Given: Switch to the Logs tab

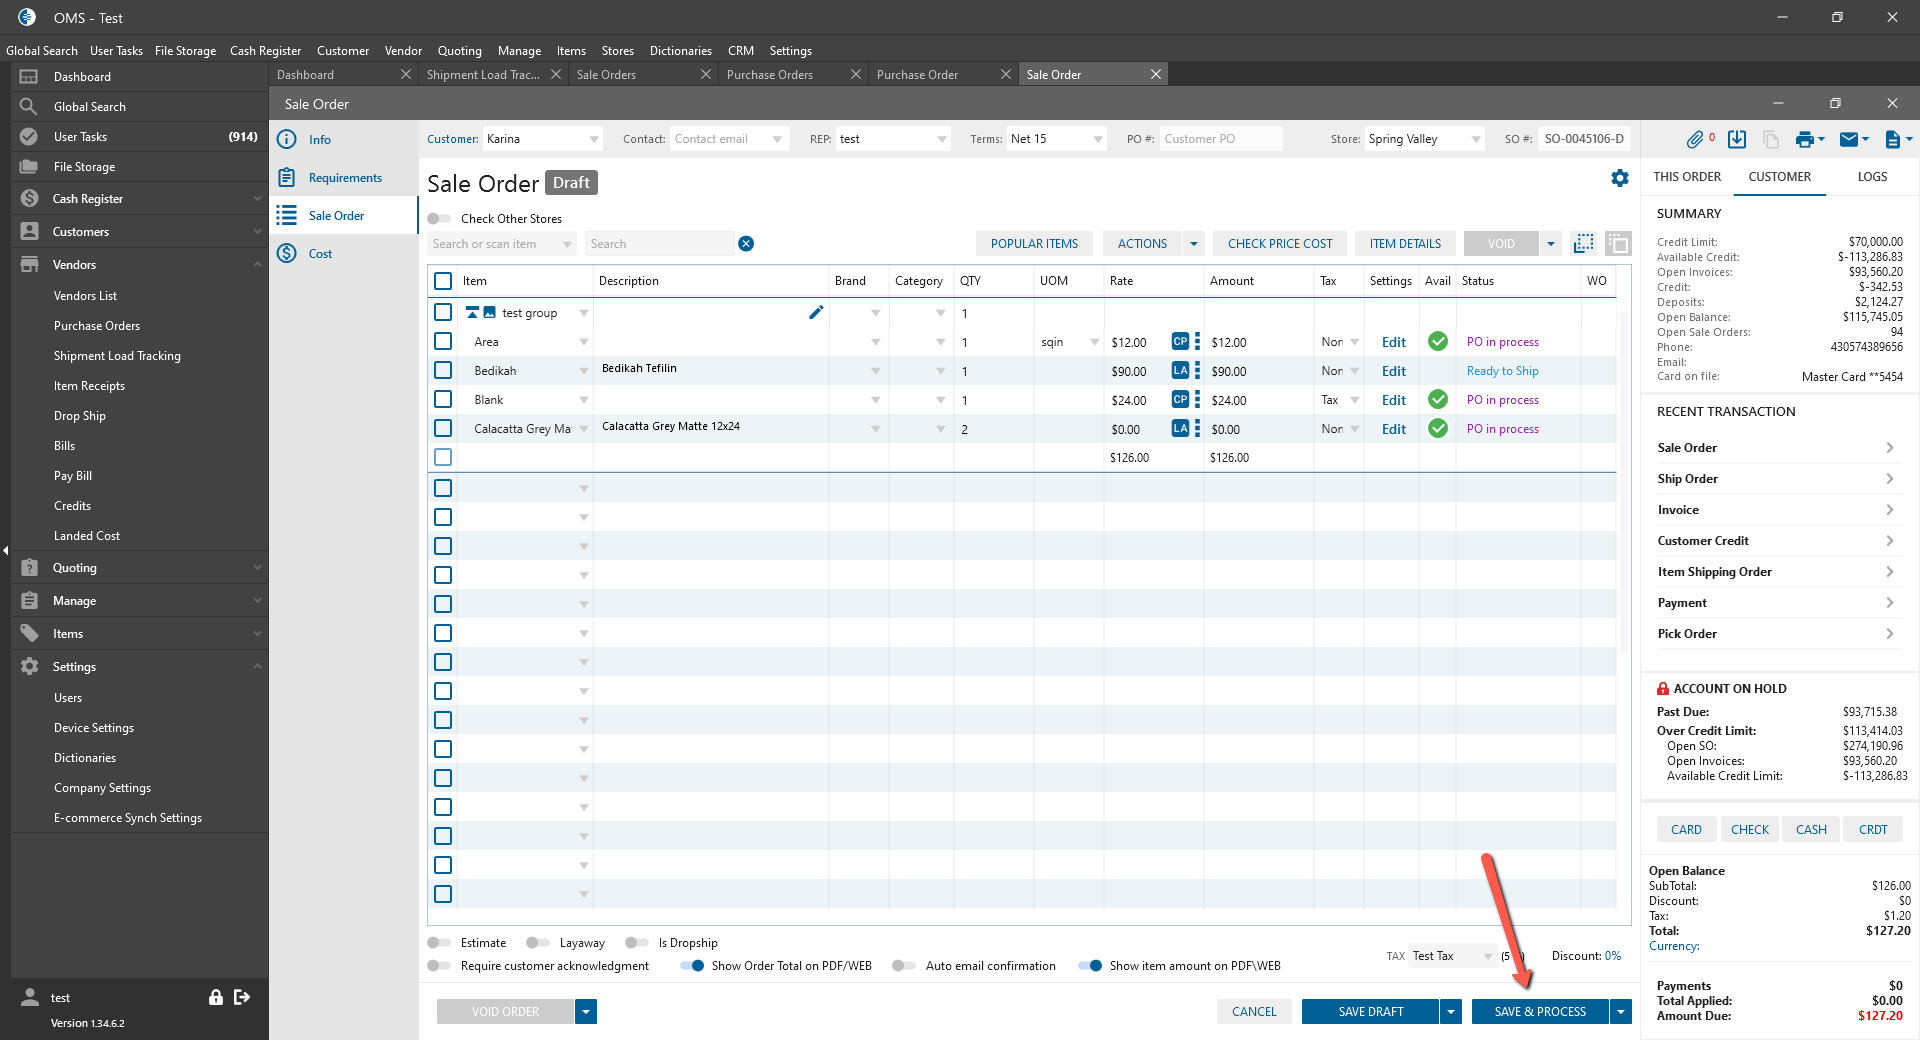Looking at the screenshot, I should [x=1872, y=177].
